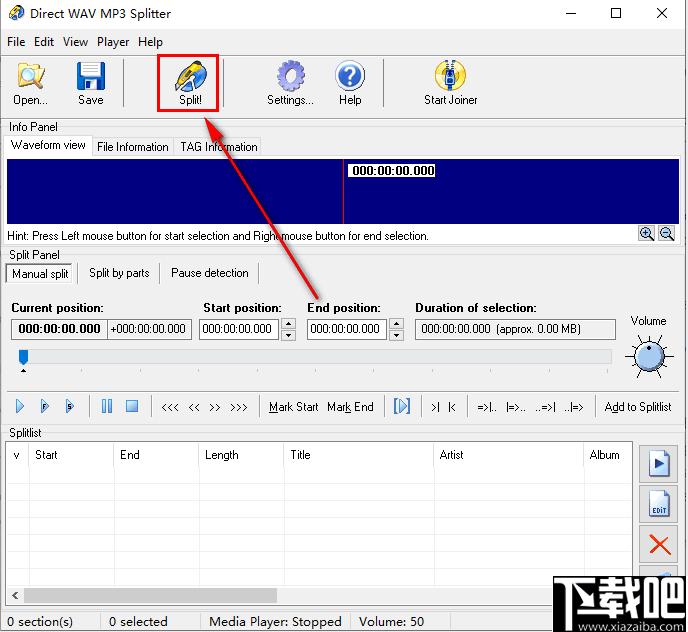Click the =>|.. navigation button

[487, 407]
